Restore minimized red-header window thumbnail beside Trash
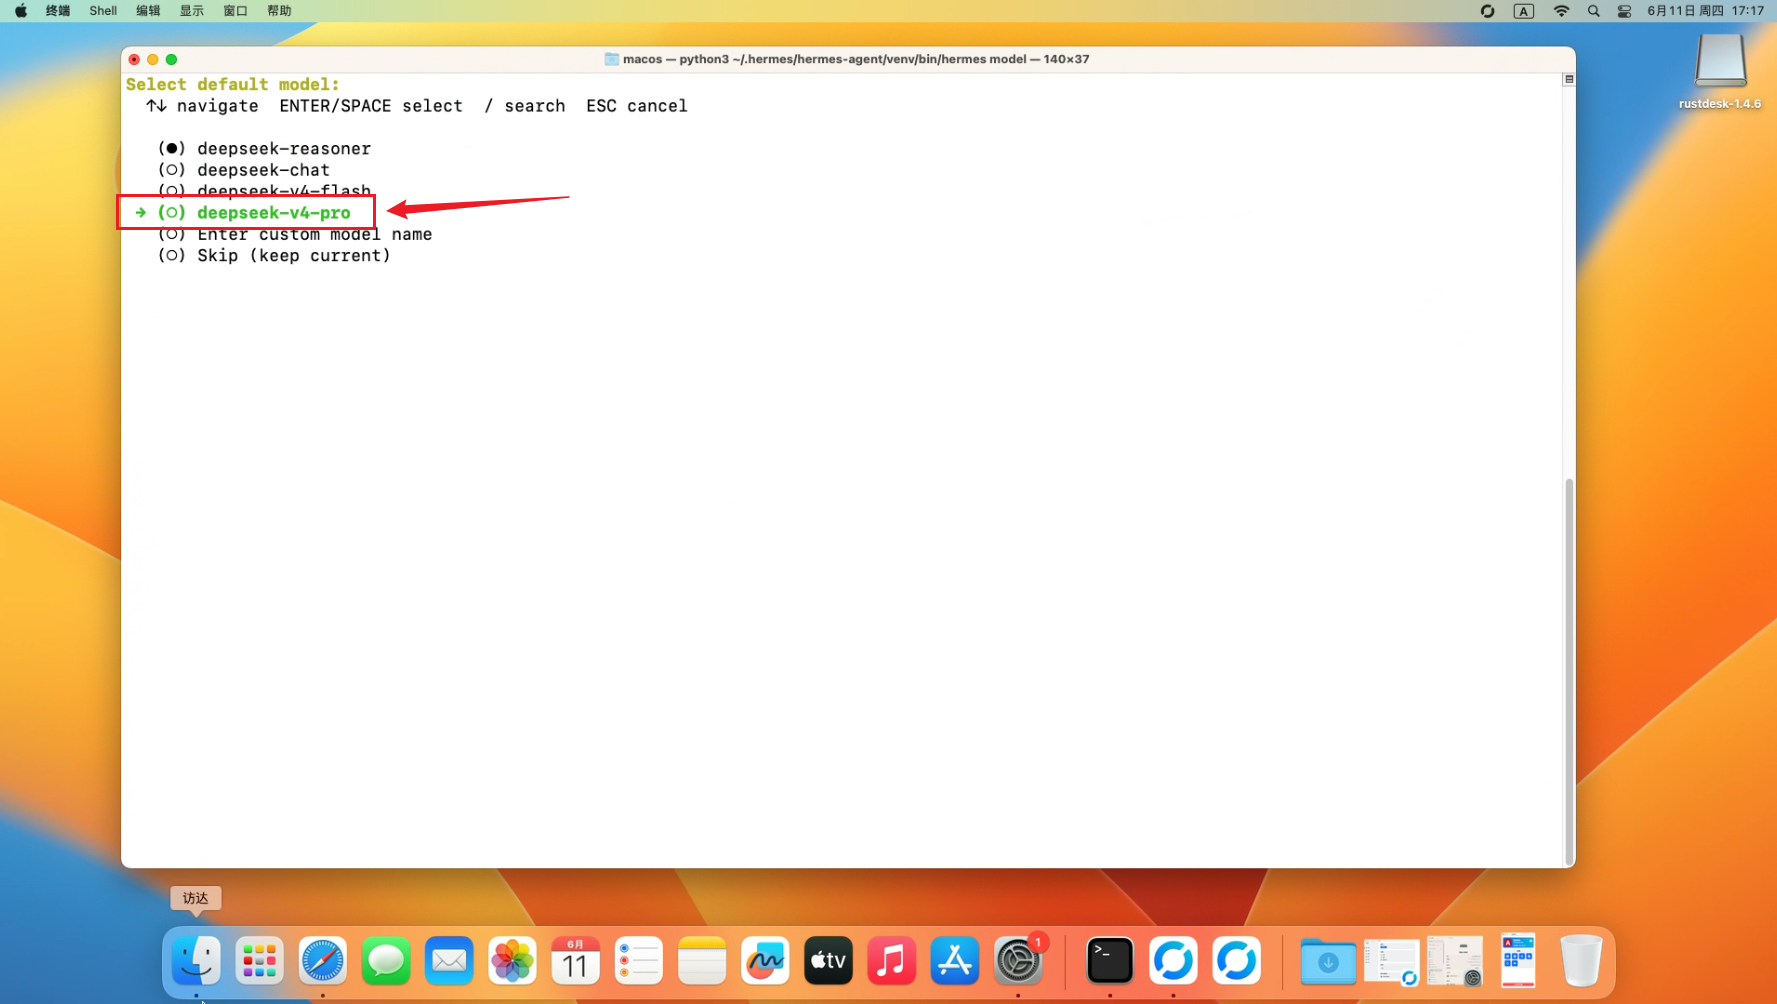 click(x=1518, y=960)
